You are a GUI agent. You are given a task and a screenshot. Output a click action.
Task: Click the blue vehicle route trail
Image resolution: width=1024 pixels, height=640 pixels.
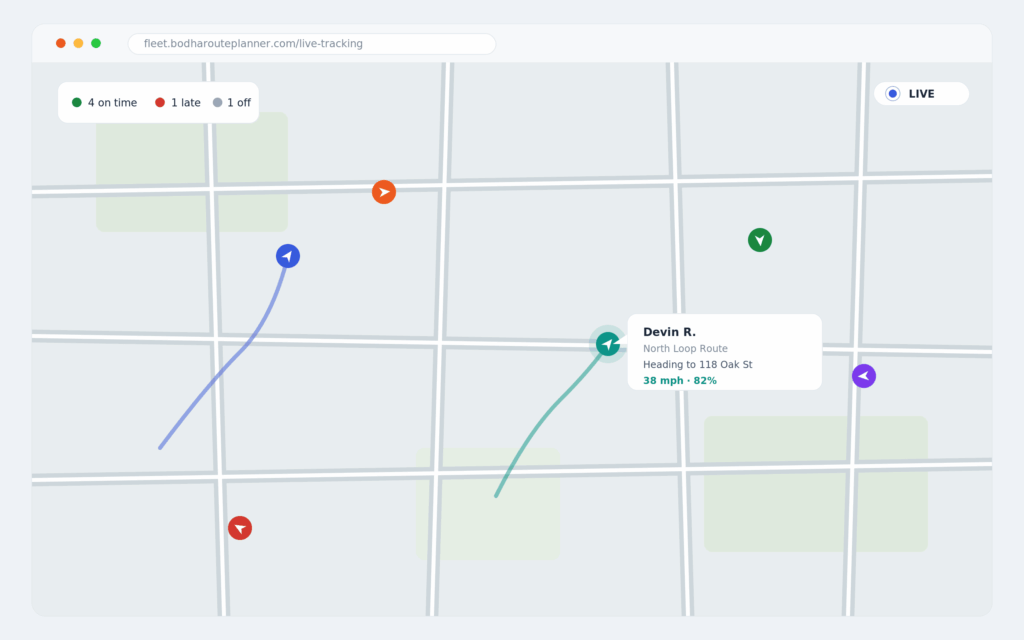[x=222, y=371]
